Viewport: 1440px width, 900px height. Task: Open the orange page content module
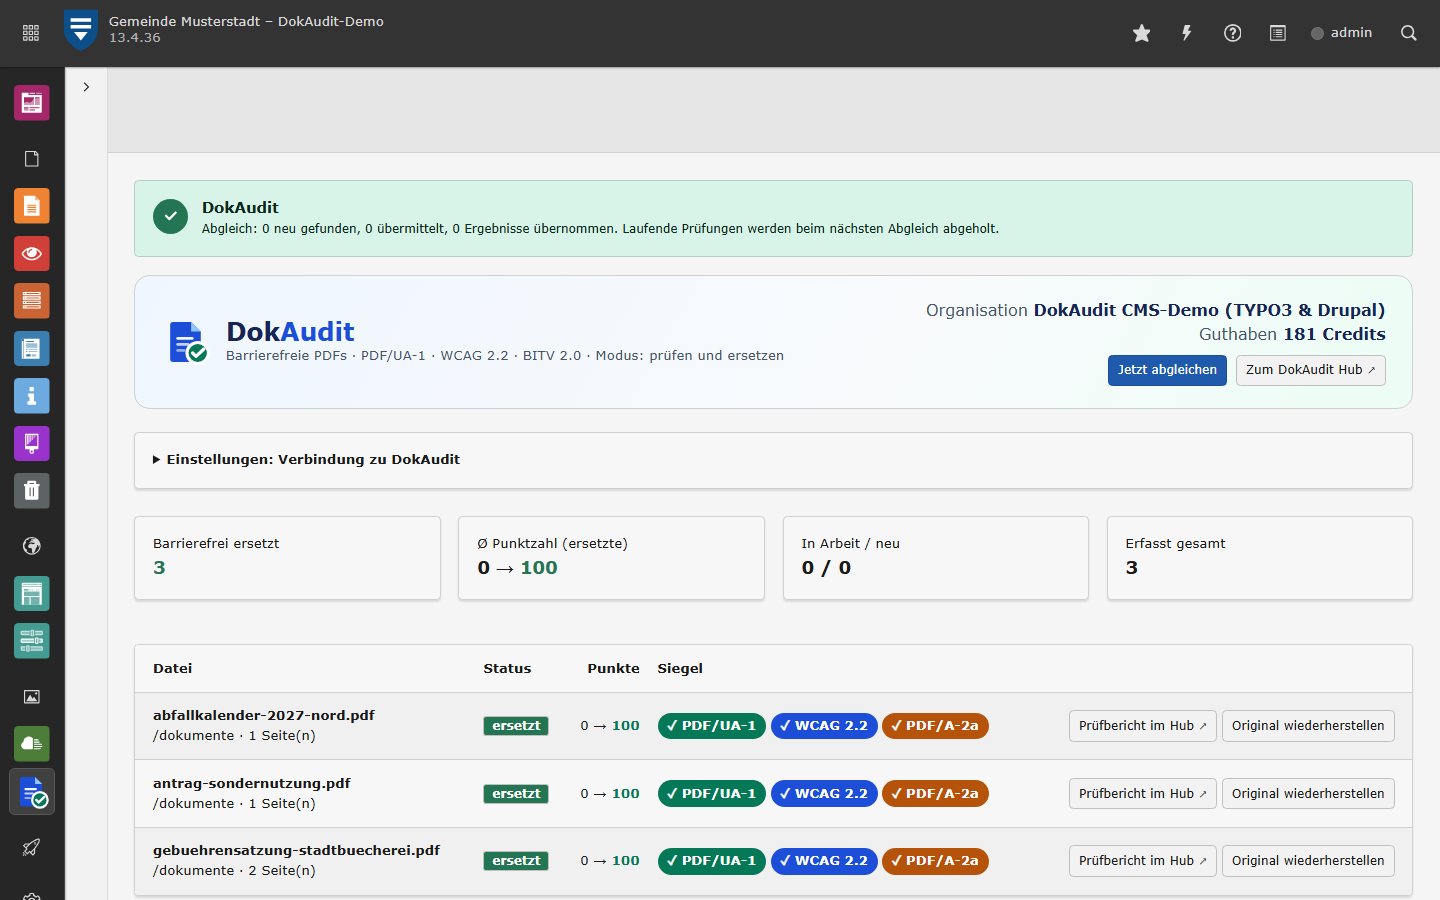32,206
